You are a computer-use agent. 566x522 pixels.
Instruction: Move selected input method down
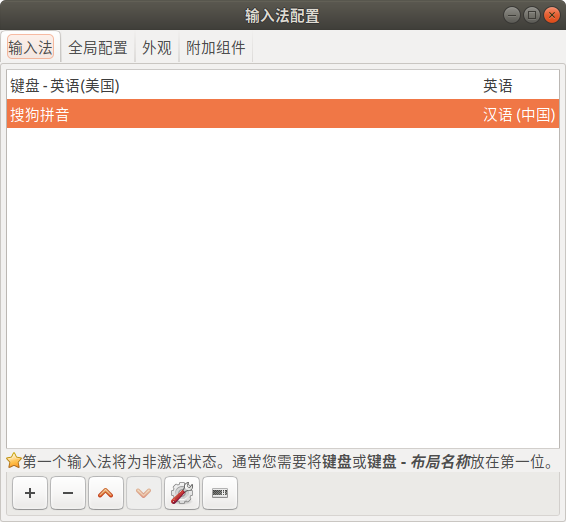(x=144, y=493)
